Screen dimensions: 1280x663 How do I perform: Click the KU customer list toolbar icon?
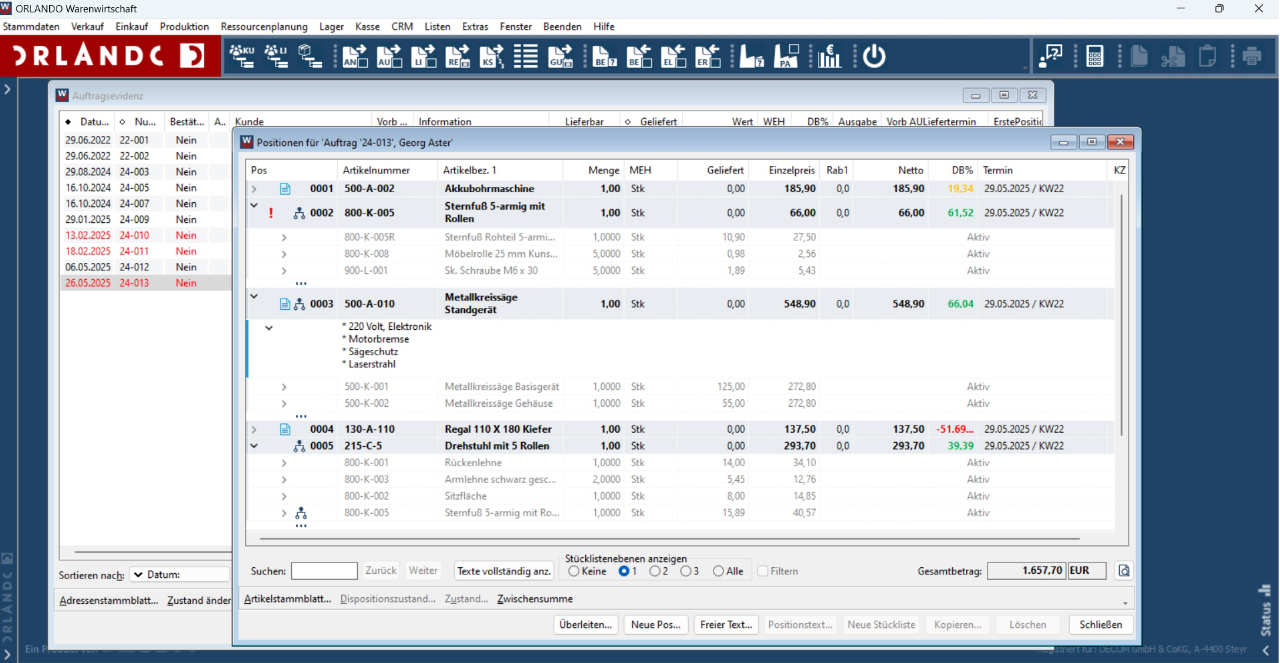click(x=242, y=57)
